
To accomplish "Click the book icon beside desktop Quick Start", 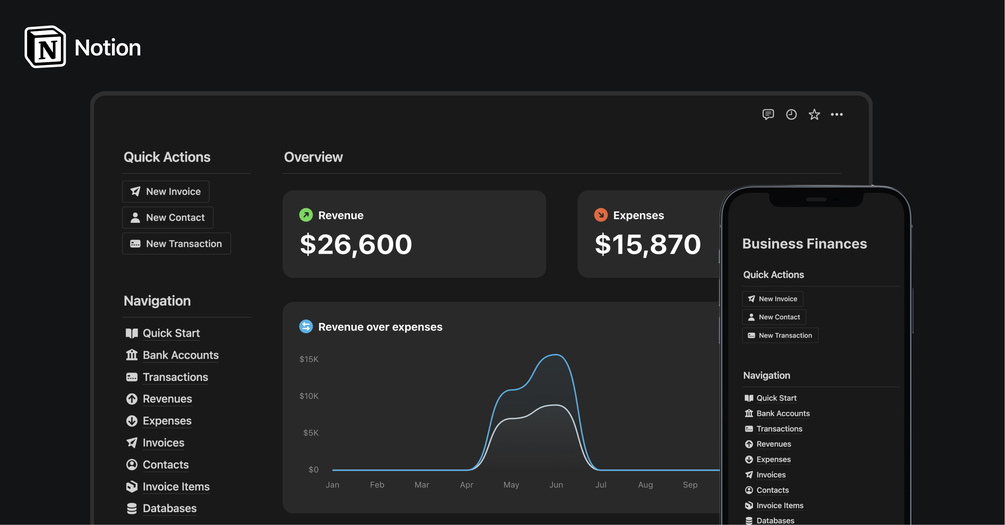I will click(x=131, y=333).
